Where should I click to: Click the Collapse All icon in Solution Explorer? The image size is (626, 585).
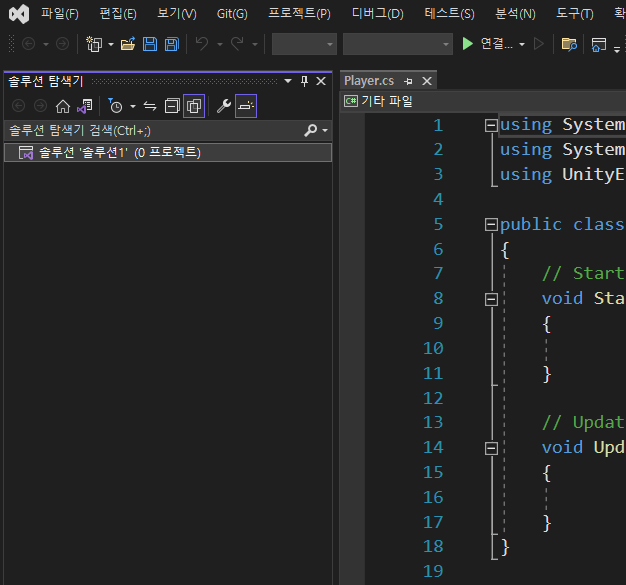(x=172, y=106)
